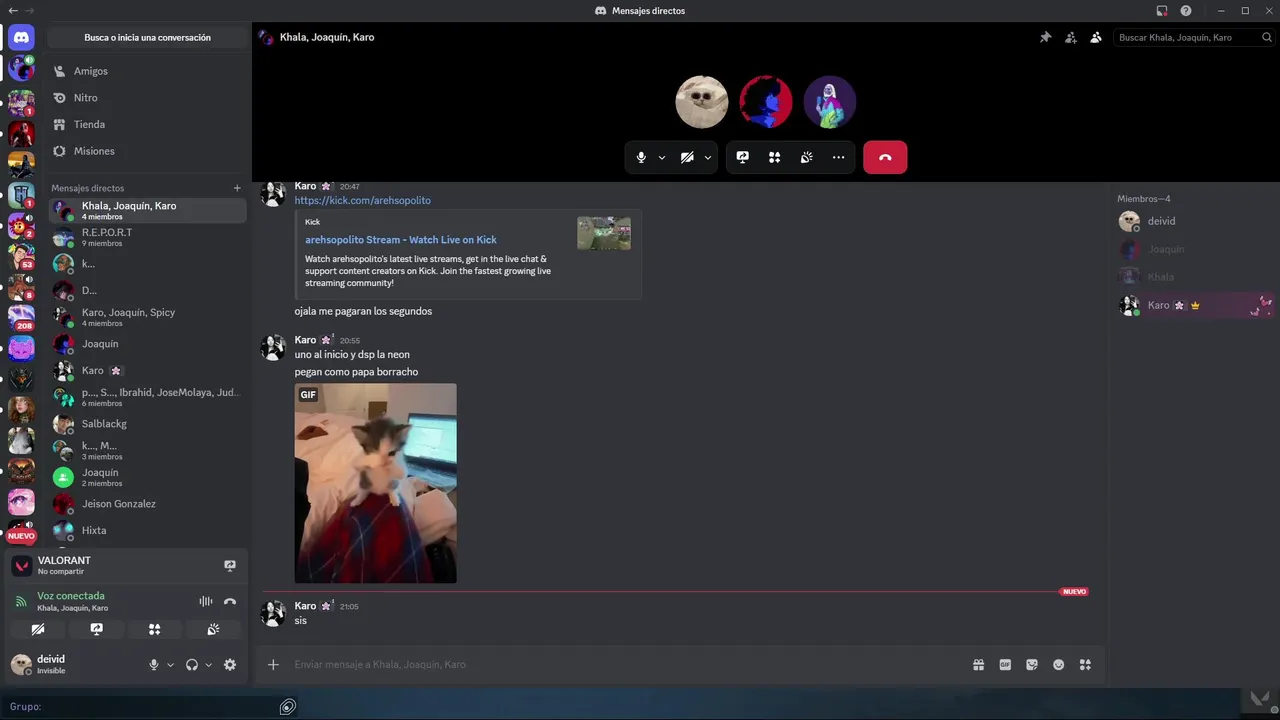1280x720 pixels.
Task: Mute microphone in call controls
Action: [x=641, y=157]
